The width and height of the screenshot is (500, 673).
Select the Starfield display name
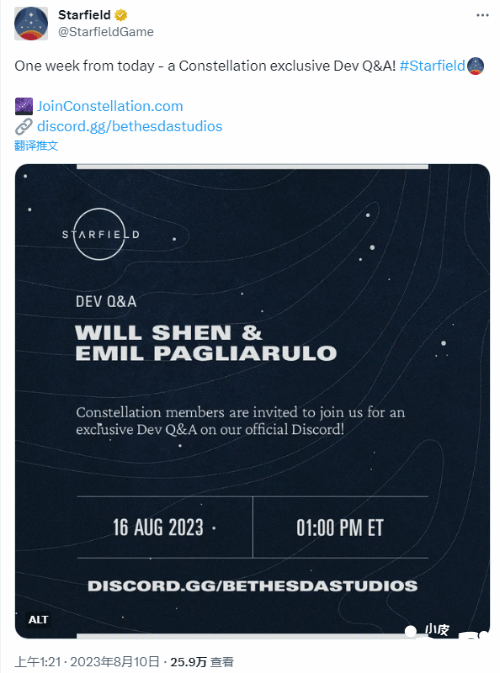85,15
